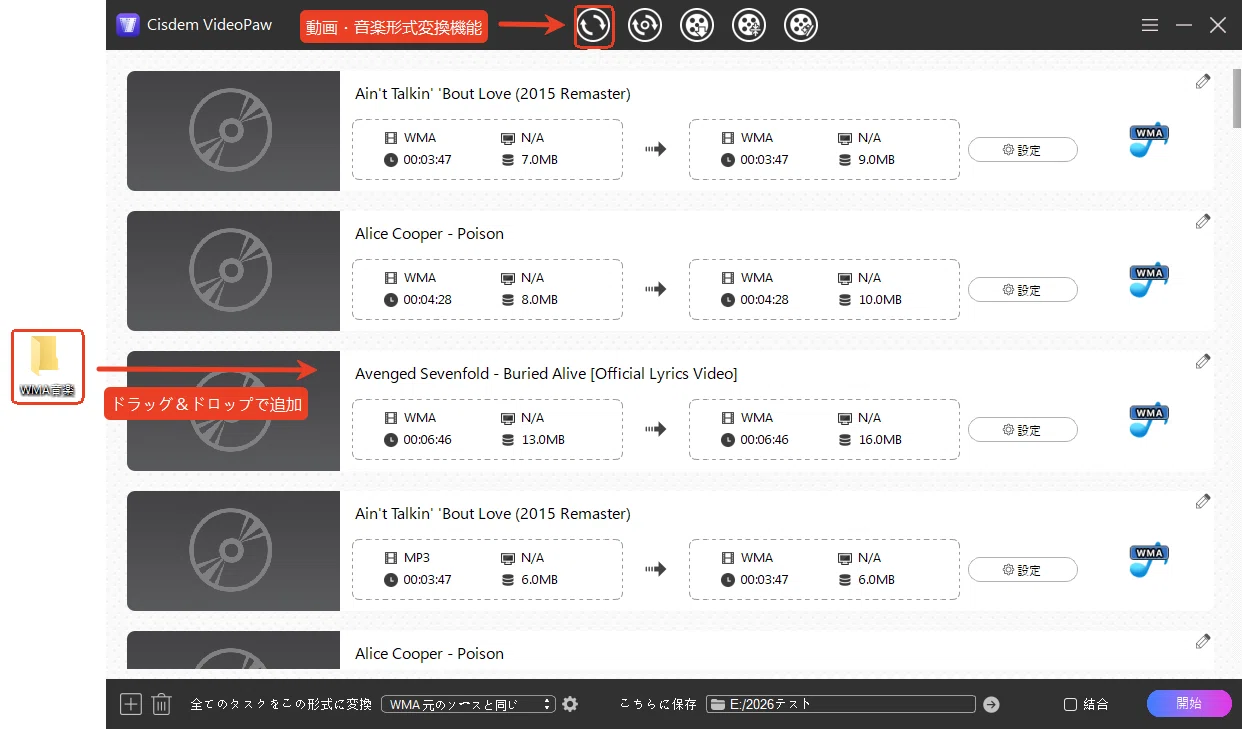The image size is (1242, 729).
Task: Click the E:/2026テスト save path field
Action: pyautogui.click(x=840, y=704)
